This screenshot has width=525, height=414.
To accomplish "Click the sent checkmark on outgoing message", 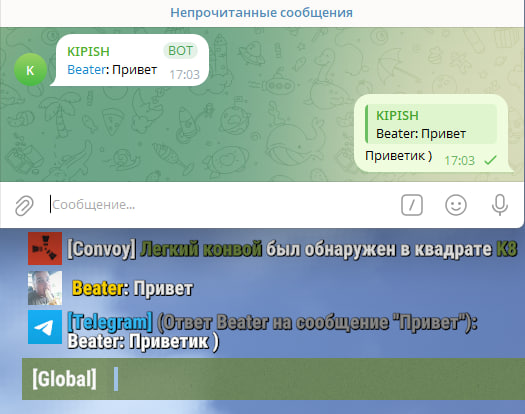I will 490,160.
